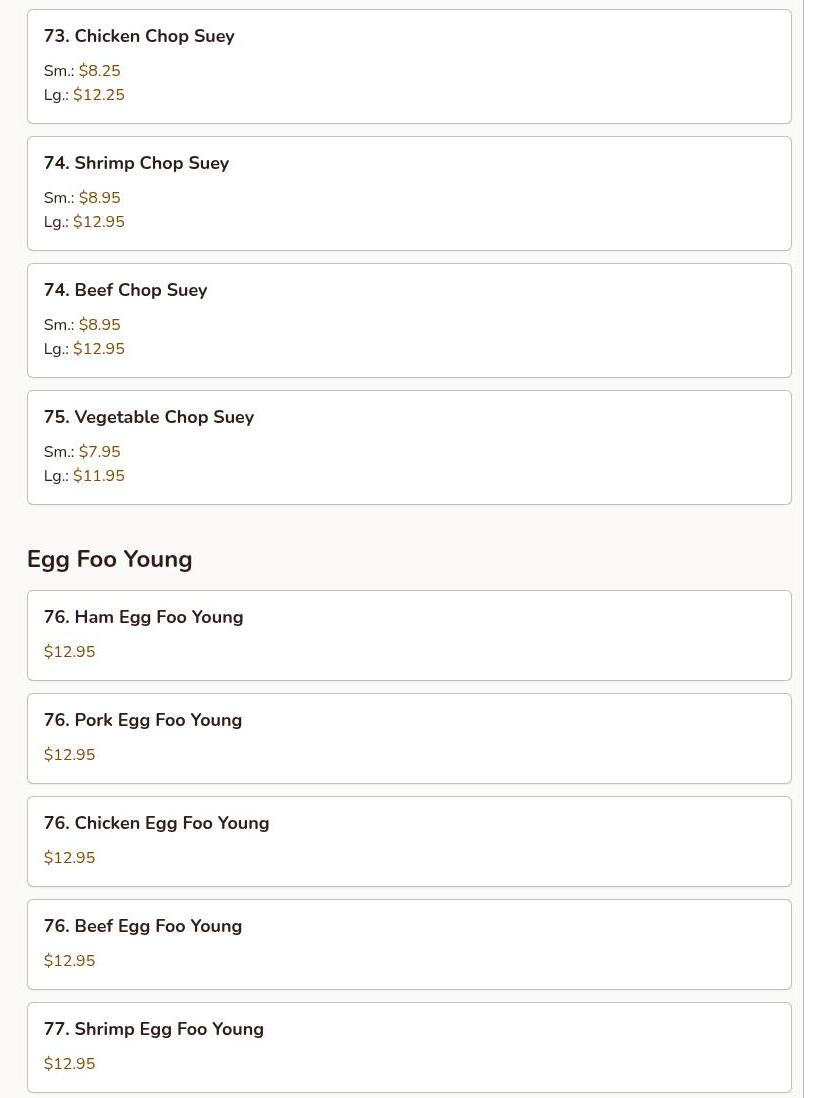Image resolution: width=824 pixels, height=1098 pixels.
Task: Click Chicken Chop Suey small price $8.25
Action: point(99,71)
